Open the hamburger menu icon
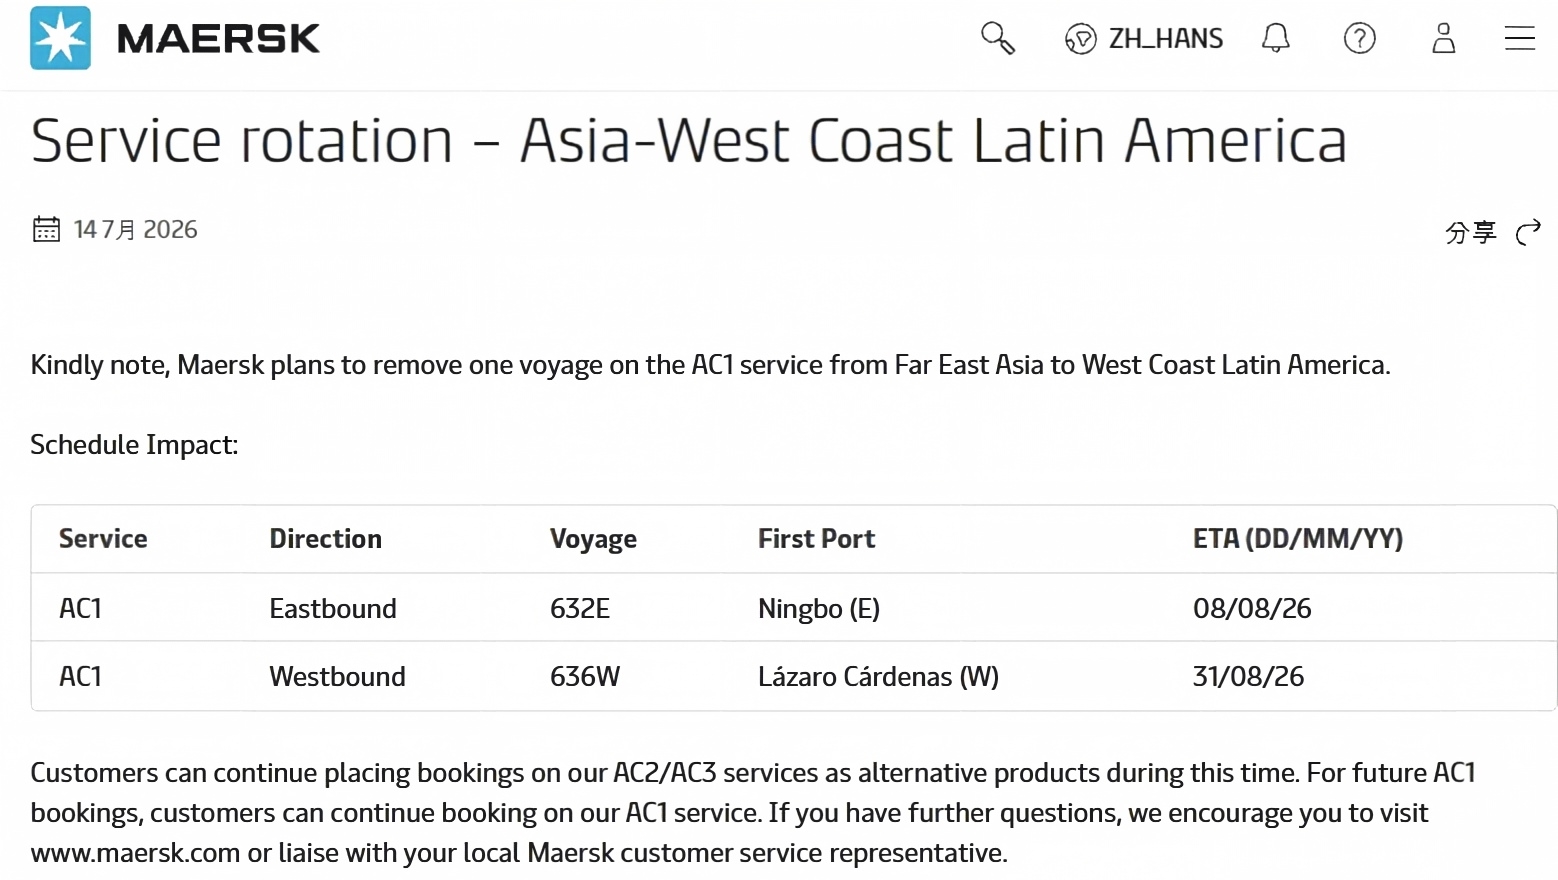1558x880 pixels. click(1519, 38)
